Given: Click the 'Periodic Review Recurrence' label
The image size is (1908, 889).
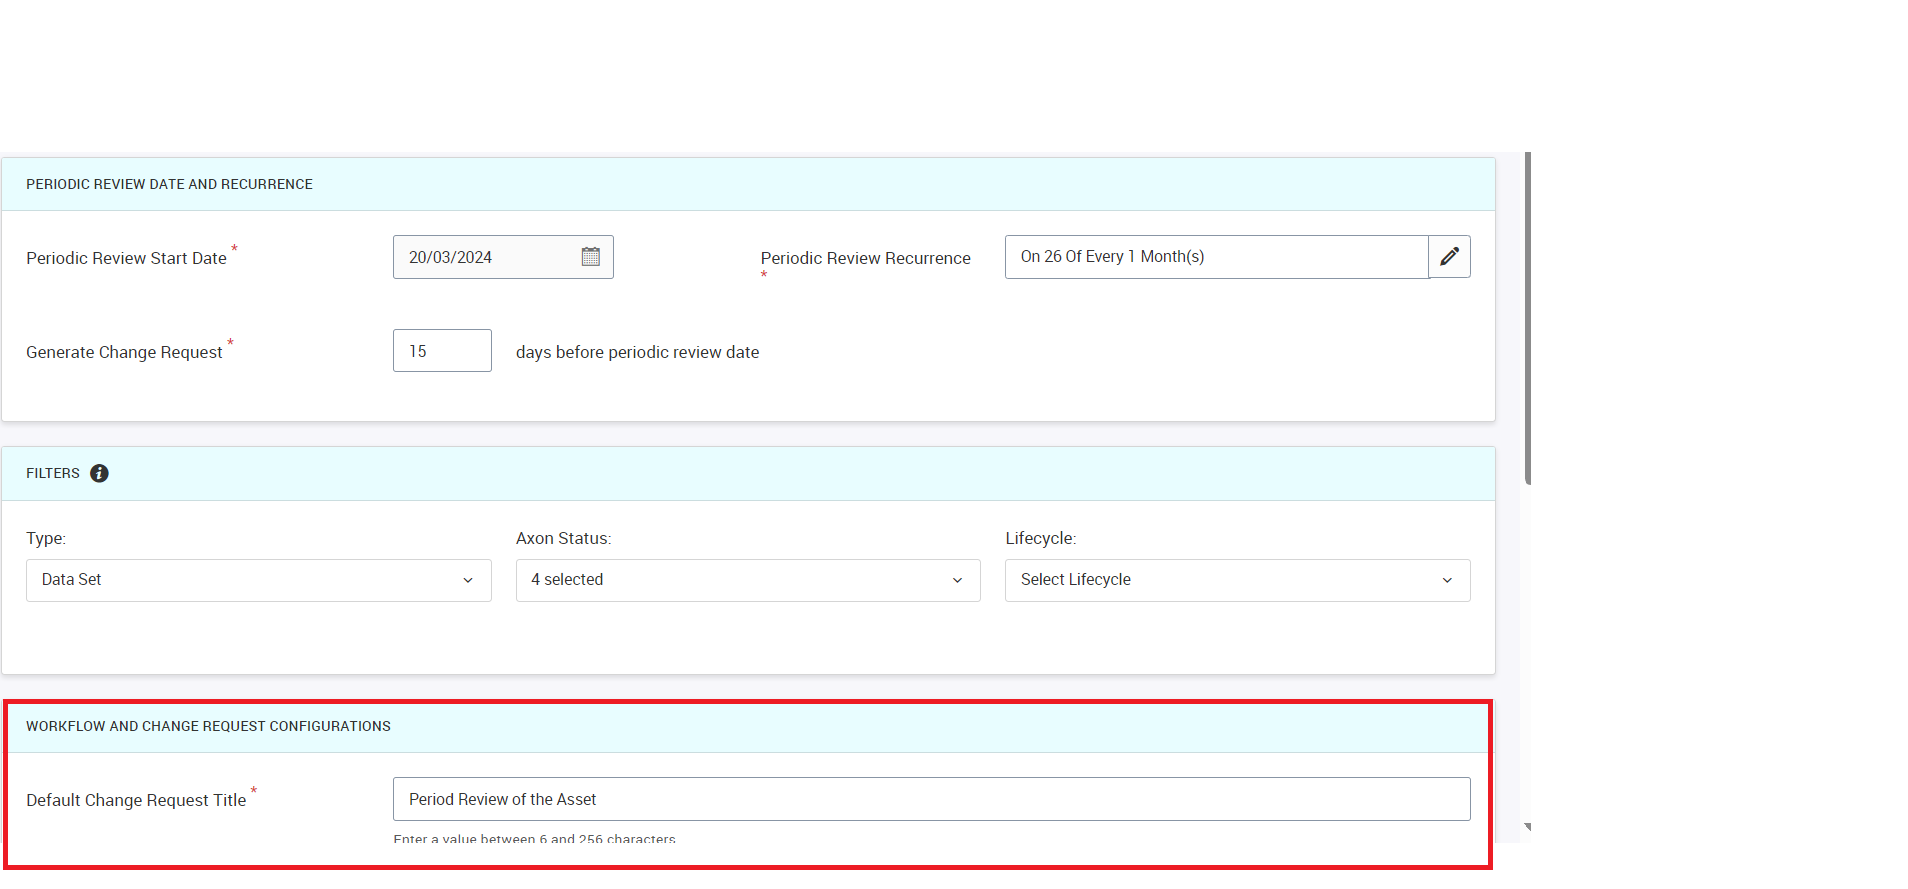Looking at the screenshot, I should [866, 258].
